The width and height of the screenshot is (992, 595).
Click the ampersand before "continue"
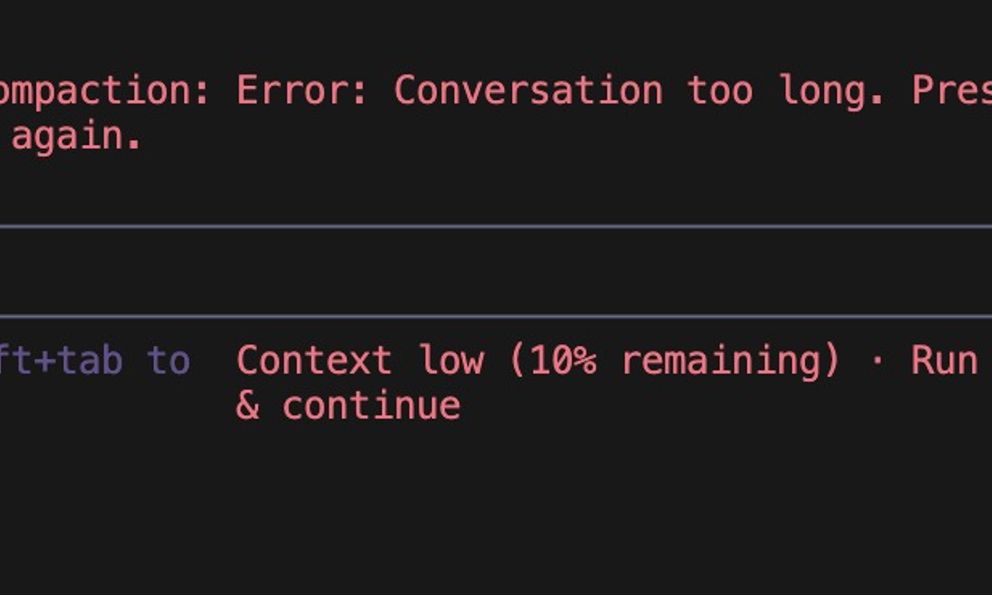pyautogui.click(x=247, y=406)
